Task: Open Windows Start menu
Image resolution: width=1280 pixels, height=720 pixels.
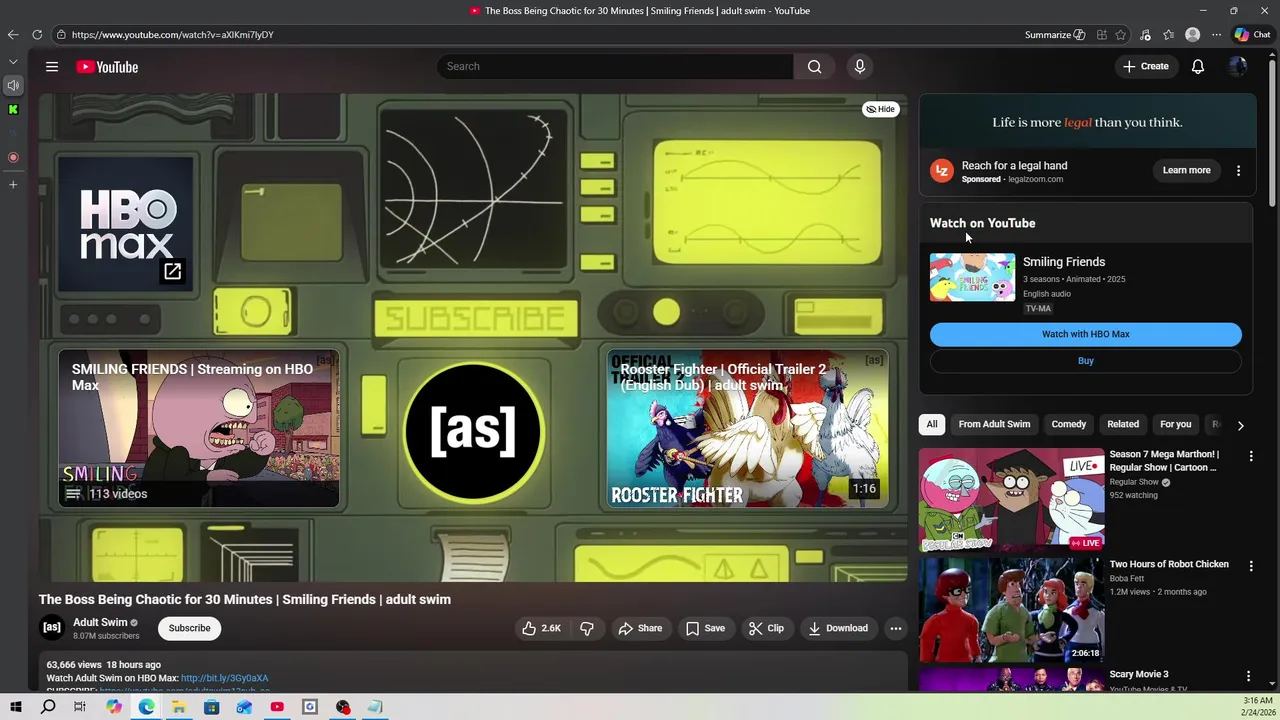Action: pos(15,707)
